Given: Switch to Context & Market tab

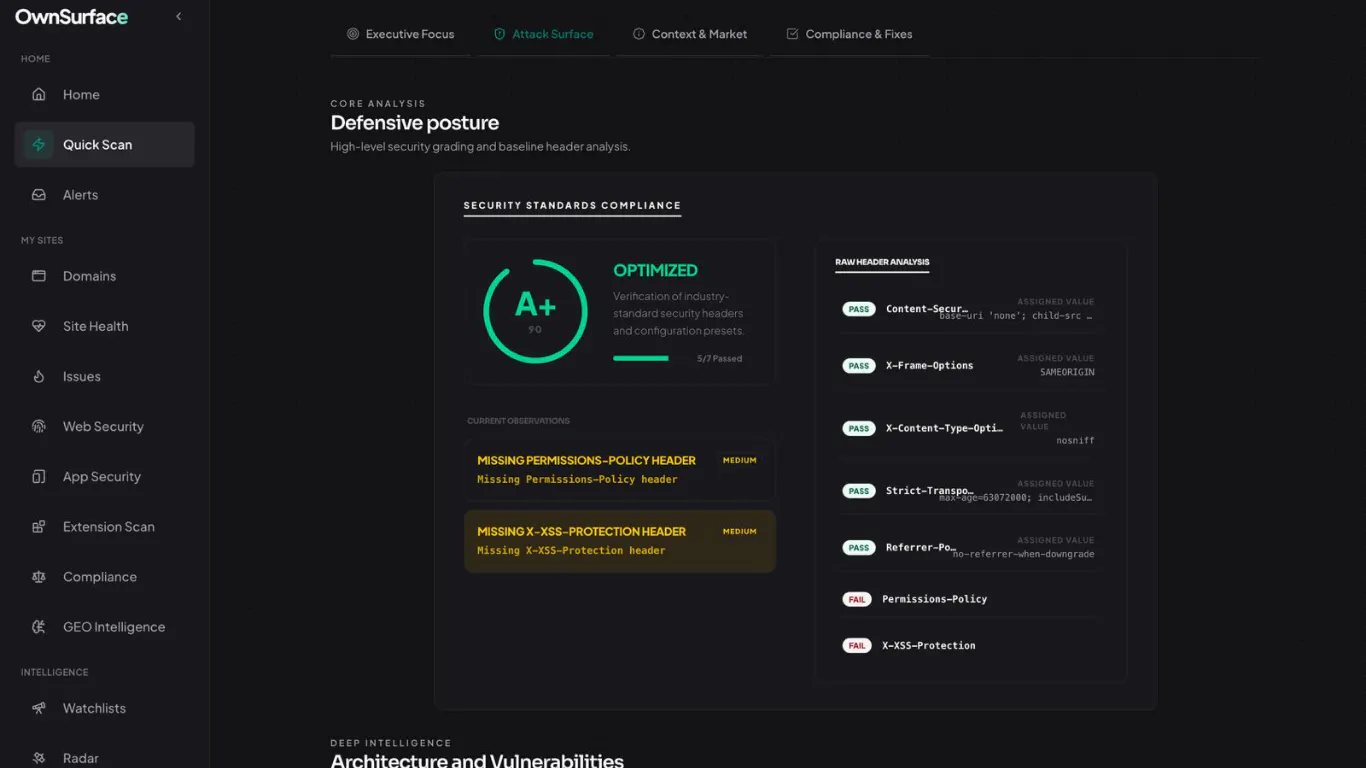Looking at the screenshot, I should [690, 34].
